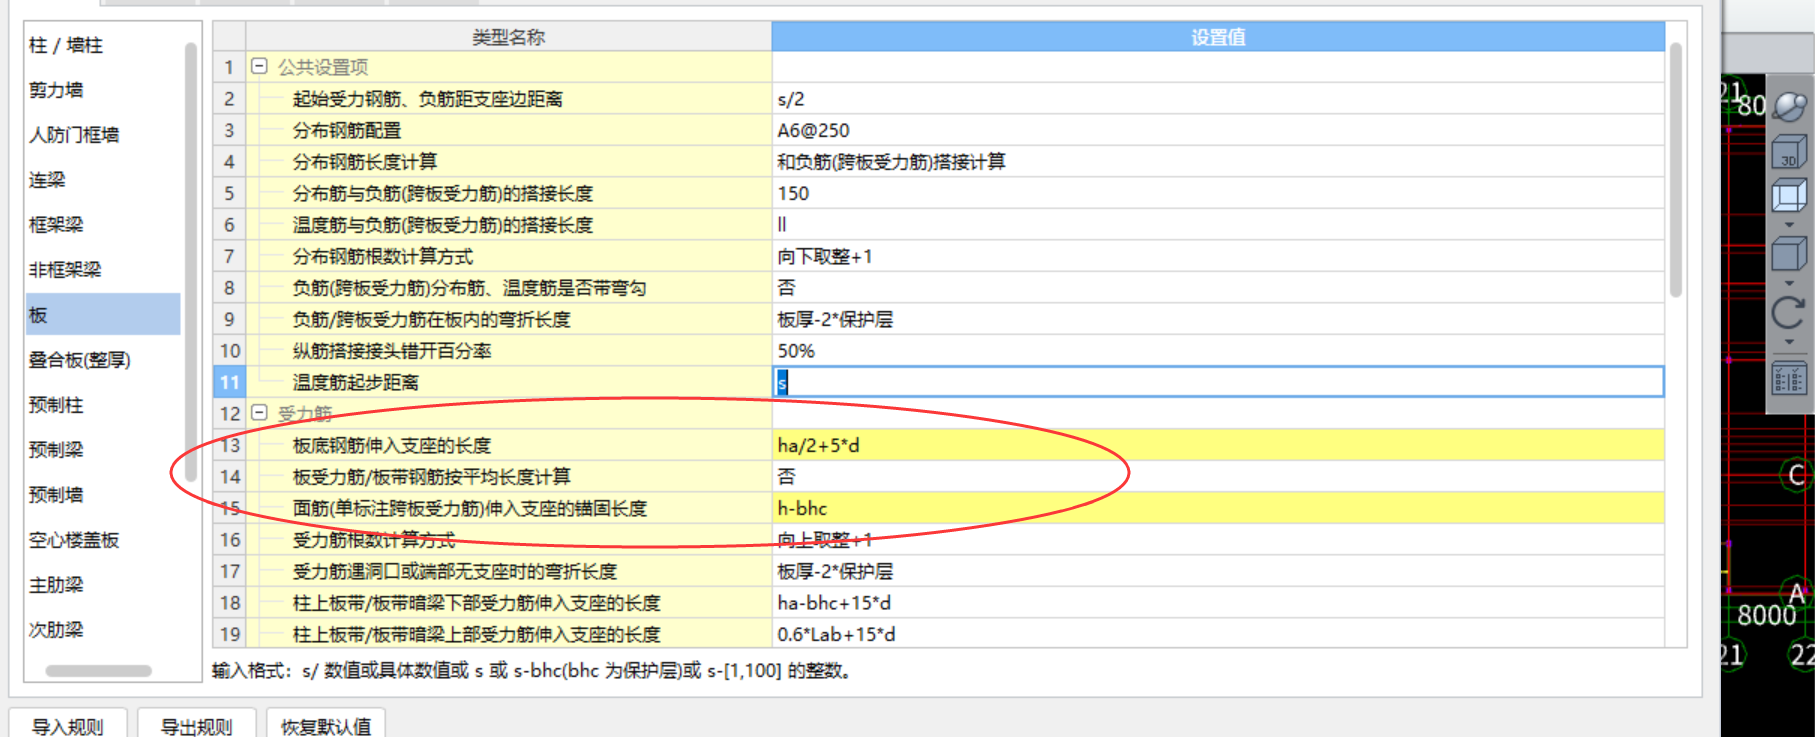Click row 17 value 板厚-2*保护层
The height and width of the screenshot is (737, 1815).
pyautogui.click(x=835, y=571)
